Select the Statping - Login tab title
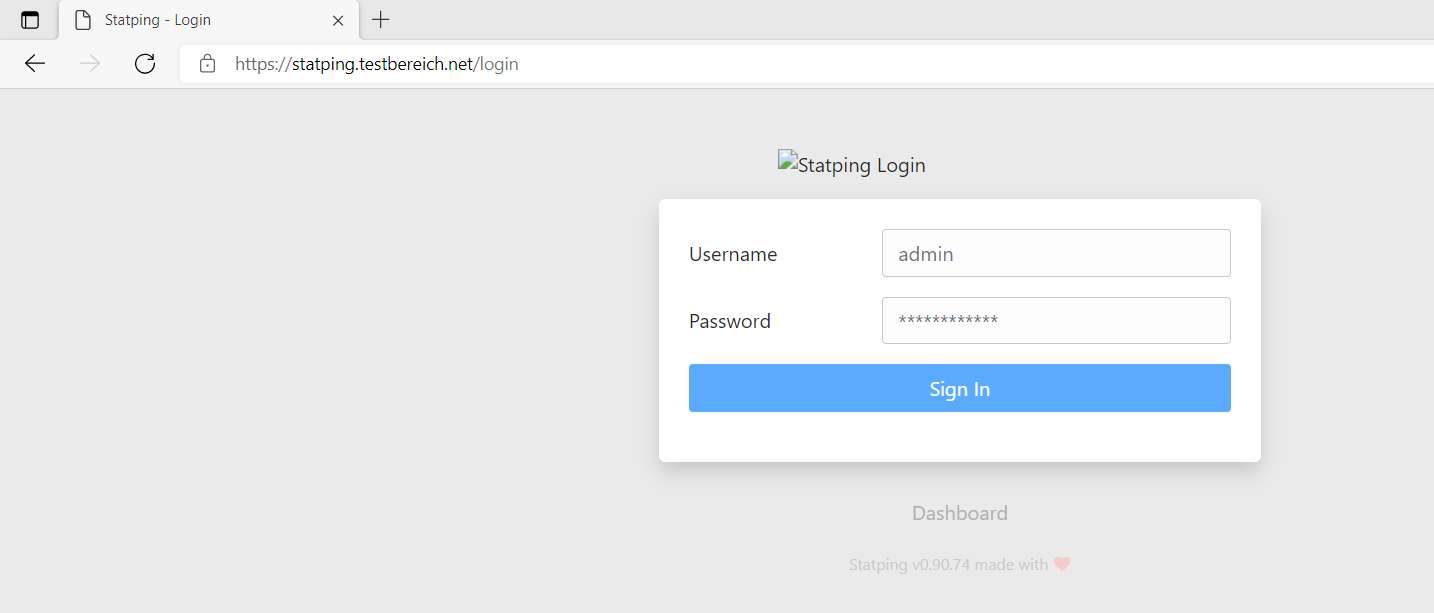Viewport: 1434px width, 613px height. [158, 20]
